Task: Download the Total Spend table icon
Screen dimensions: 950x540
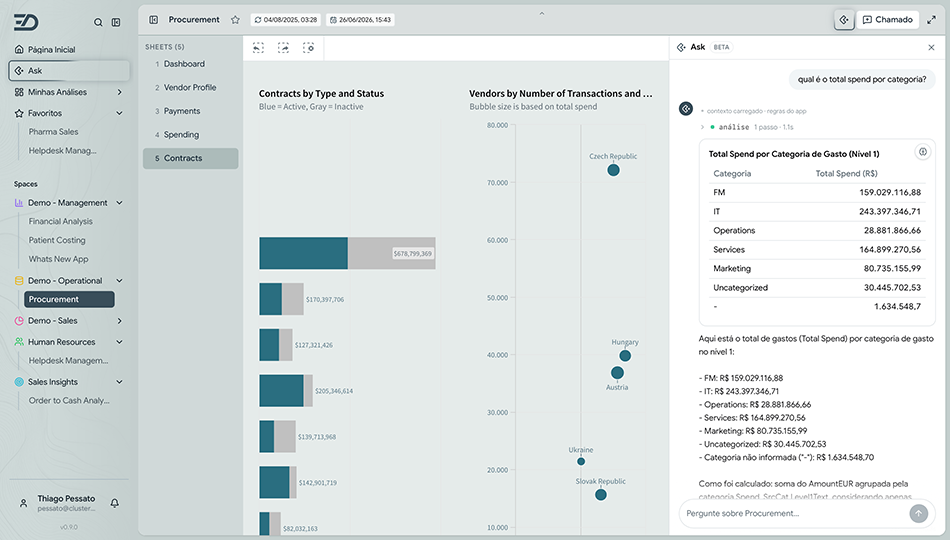Action: [x=923, y=152]
